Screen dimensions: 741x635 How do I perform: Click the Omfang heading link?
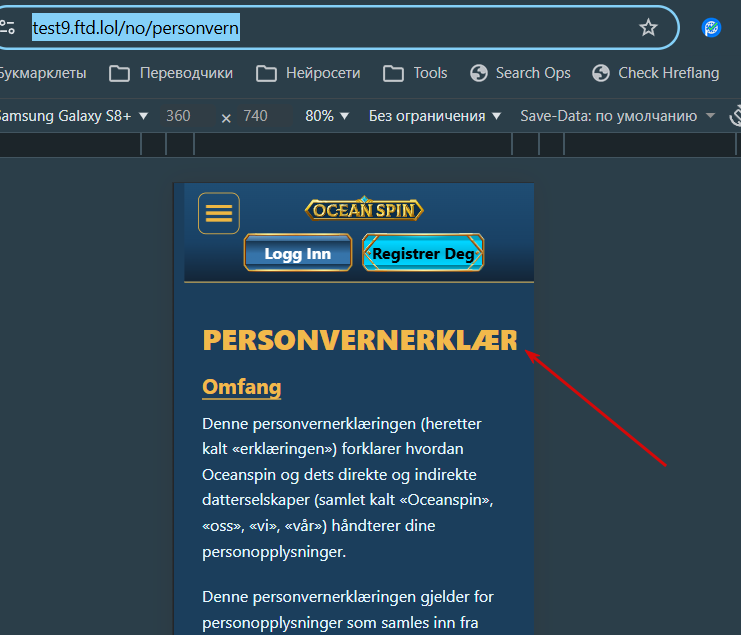pyautogui.click(x=241, y=387)
